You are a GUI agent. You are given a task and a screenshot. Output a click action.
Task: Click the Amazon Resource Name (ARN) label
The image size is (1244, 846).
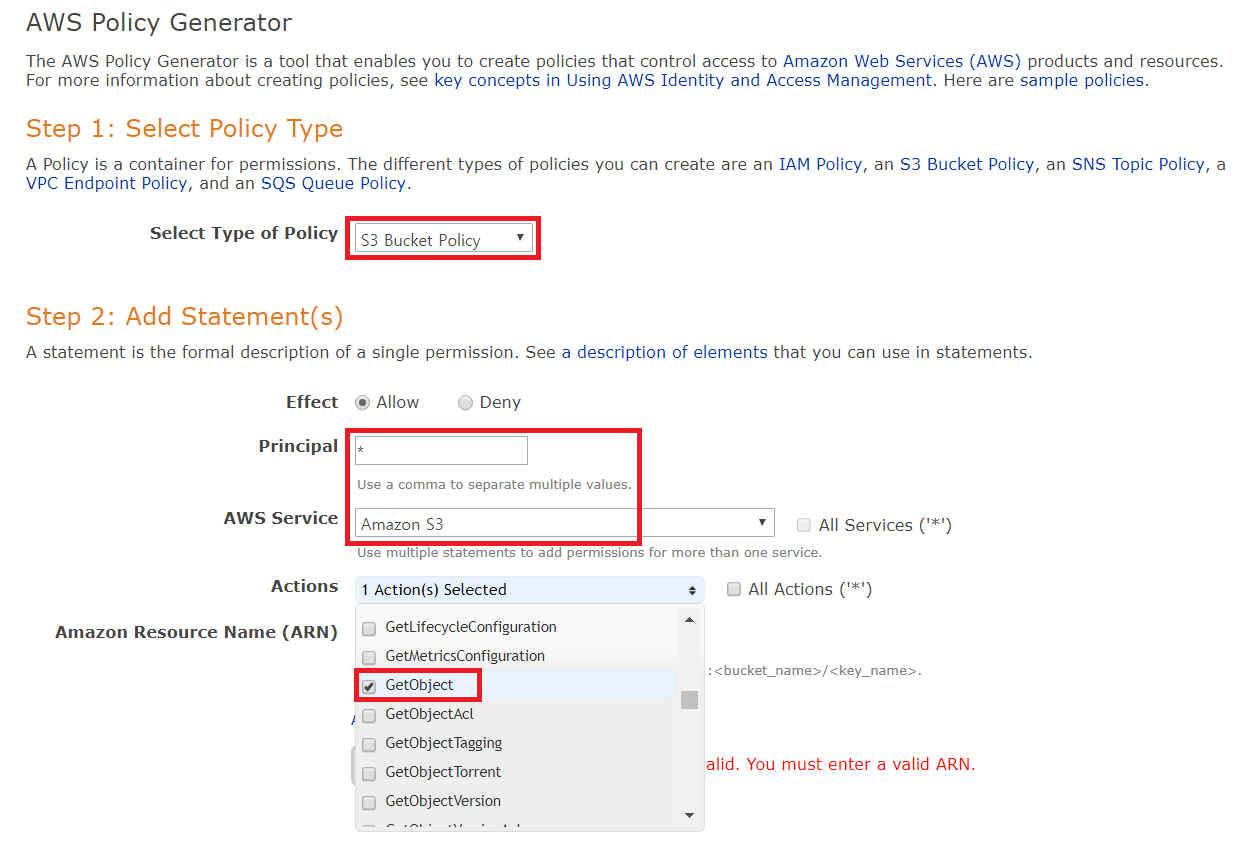pos(196,632)
